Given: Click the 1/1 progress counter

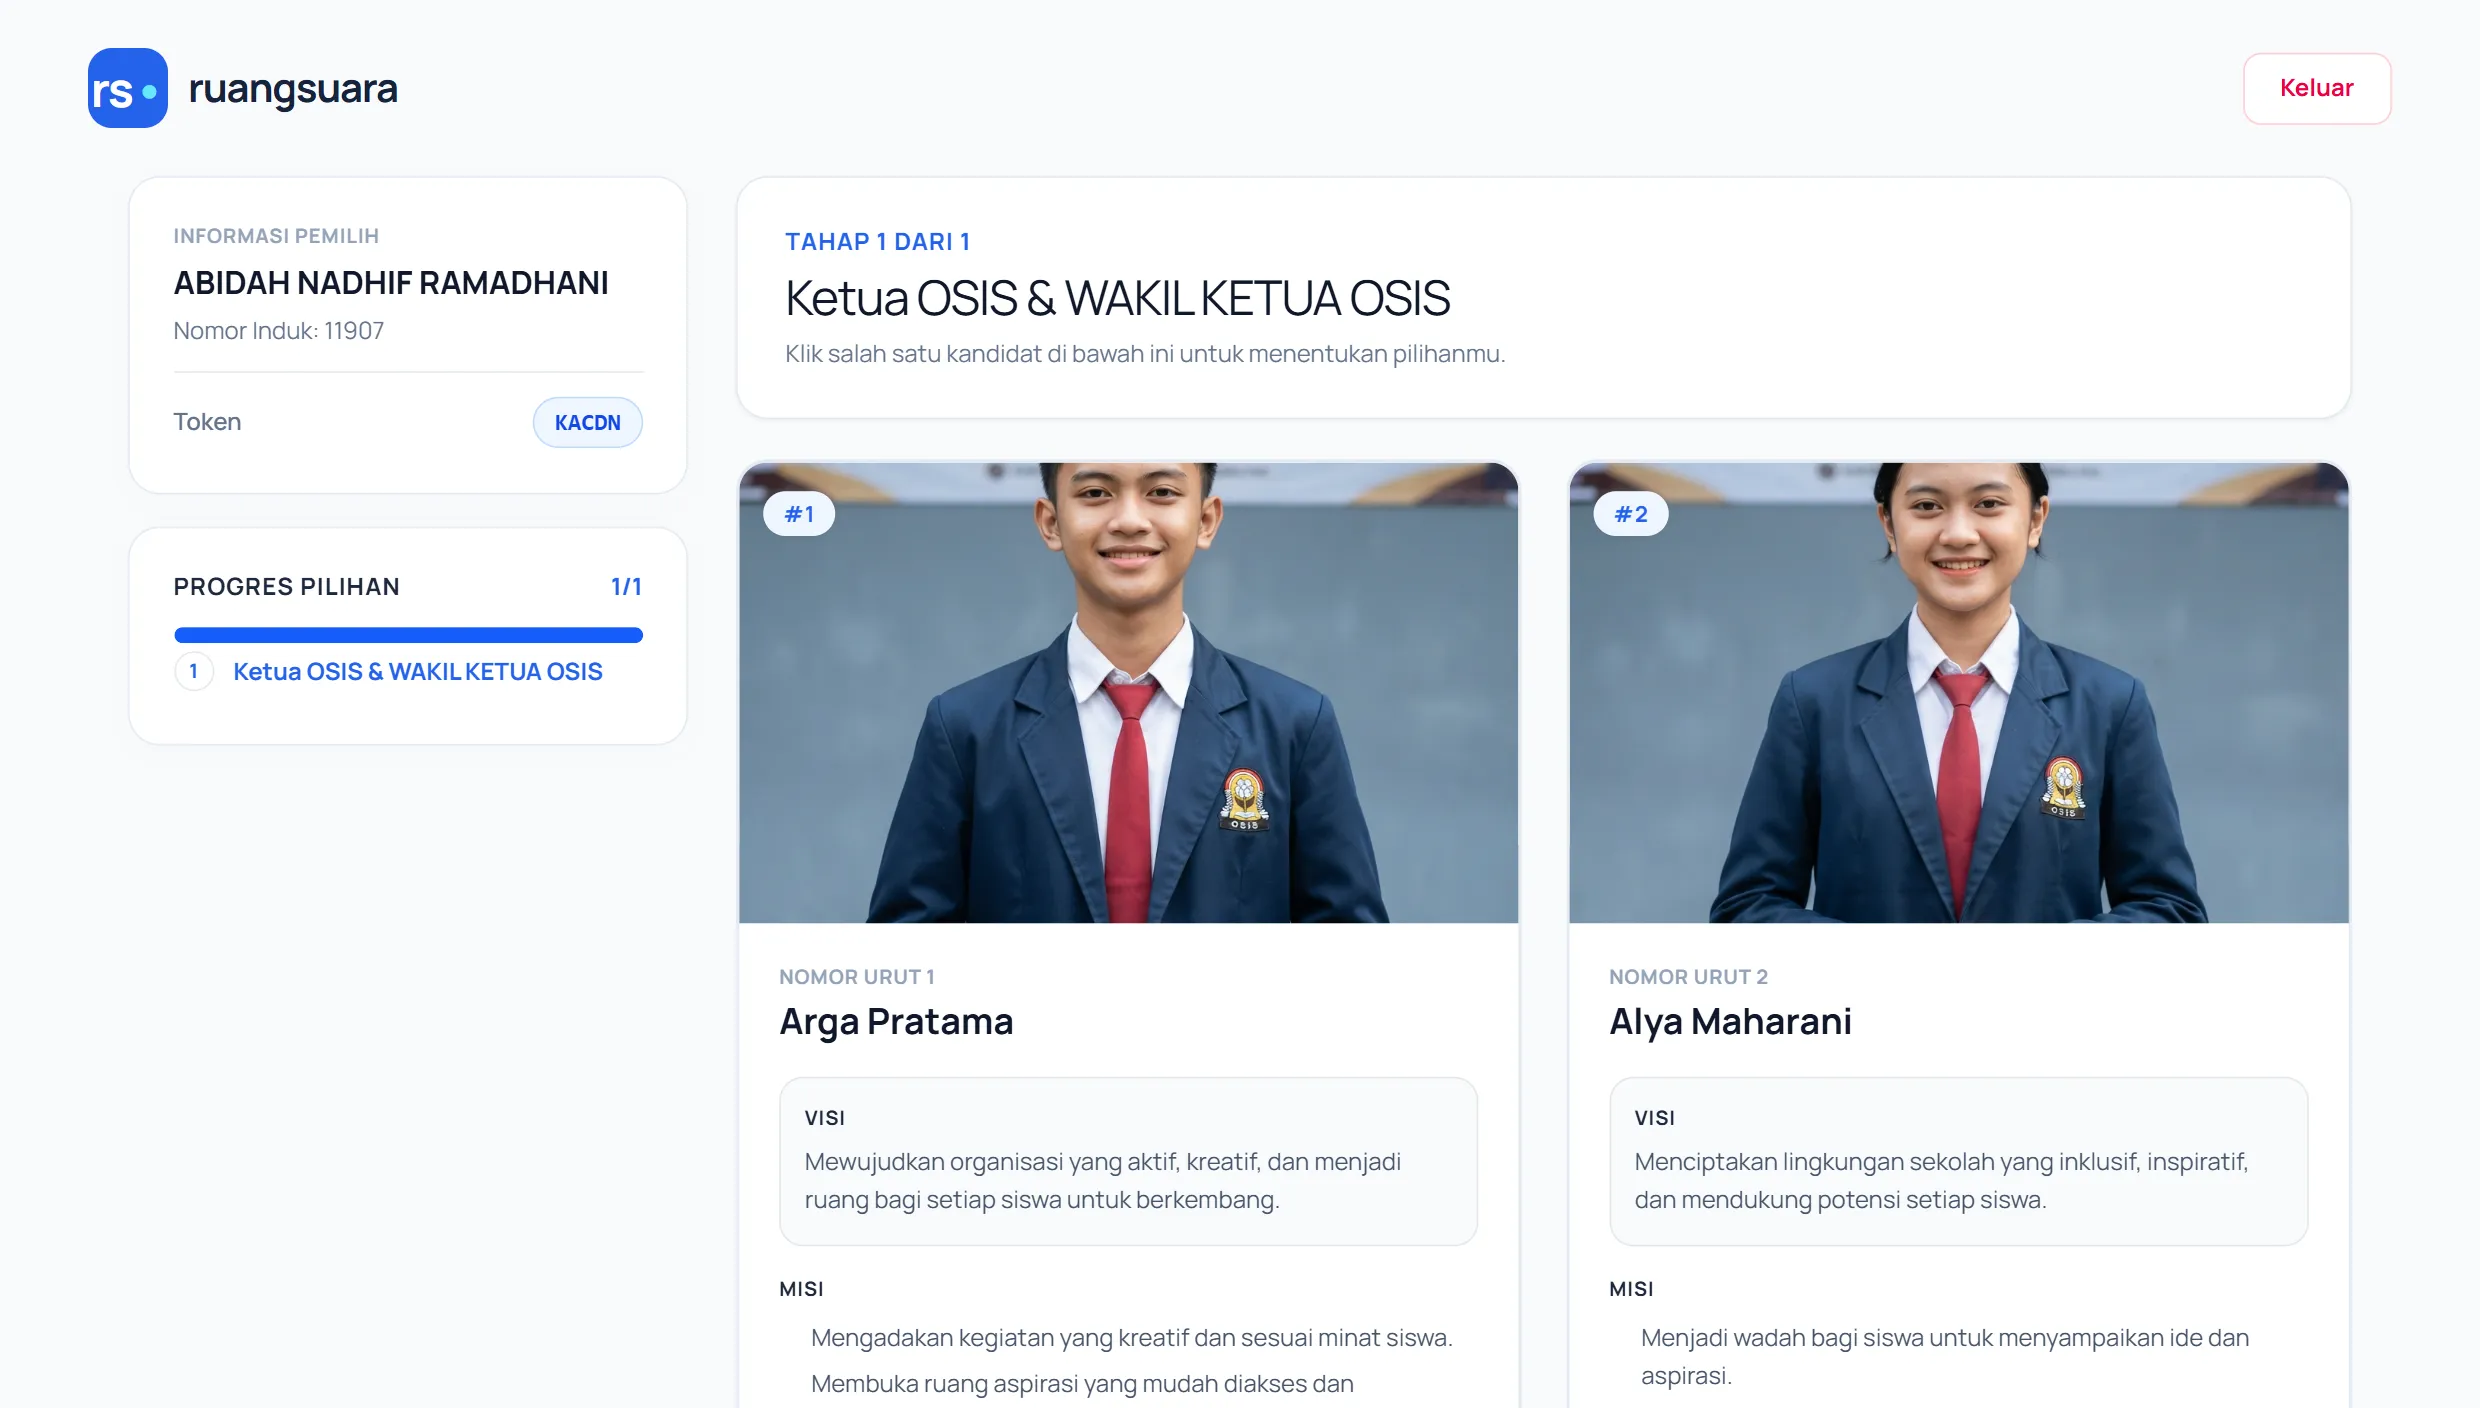Looking at the screenshot, I should pos(626,586).
